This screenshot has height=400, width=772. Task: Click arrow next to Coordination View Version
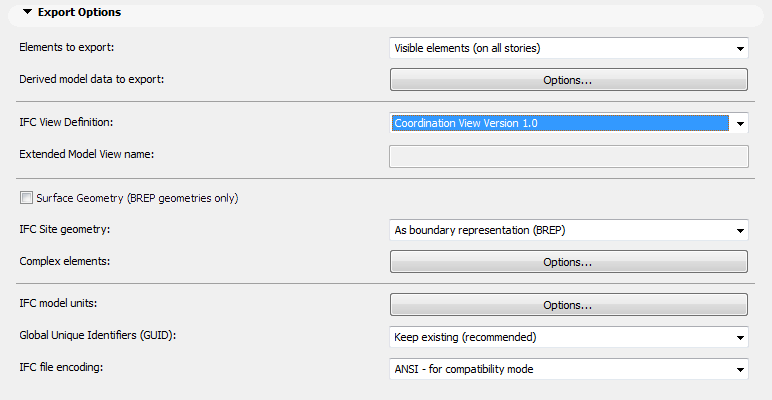740,124
